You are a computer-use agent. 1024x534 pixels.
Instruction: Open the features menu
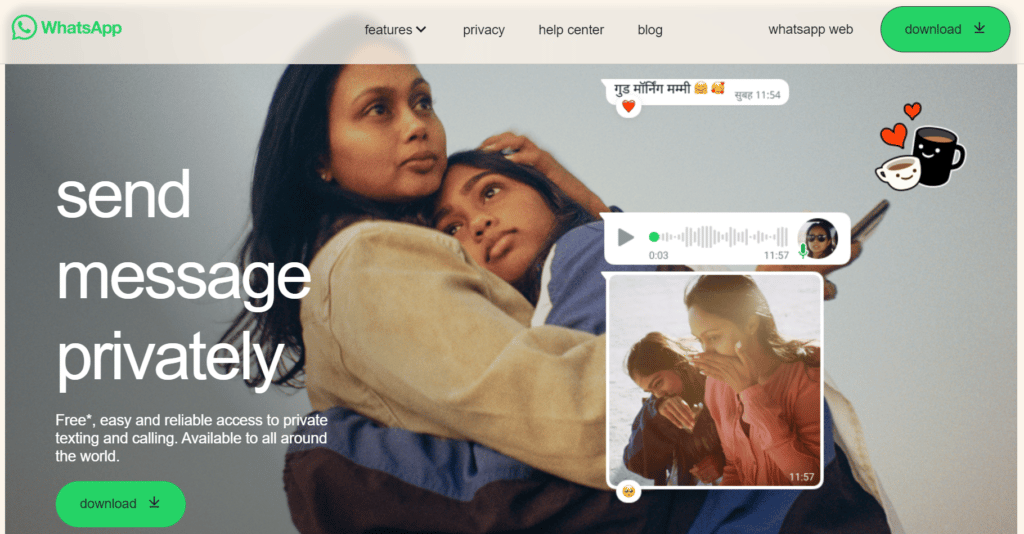[395, 29]
